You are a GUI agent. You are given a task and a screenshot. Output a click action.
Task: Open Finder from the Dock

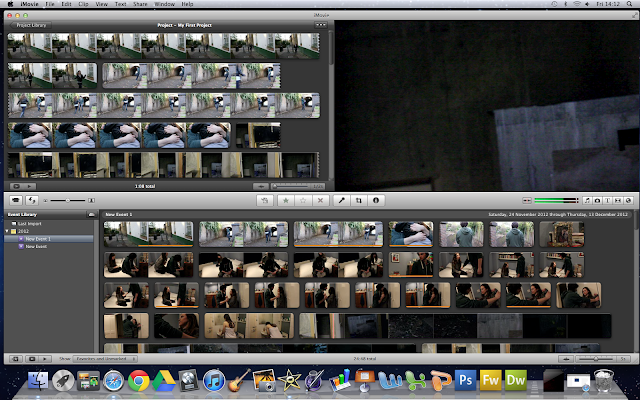(x=38, y=380)
